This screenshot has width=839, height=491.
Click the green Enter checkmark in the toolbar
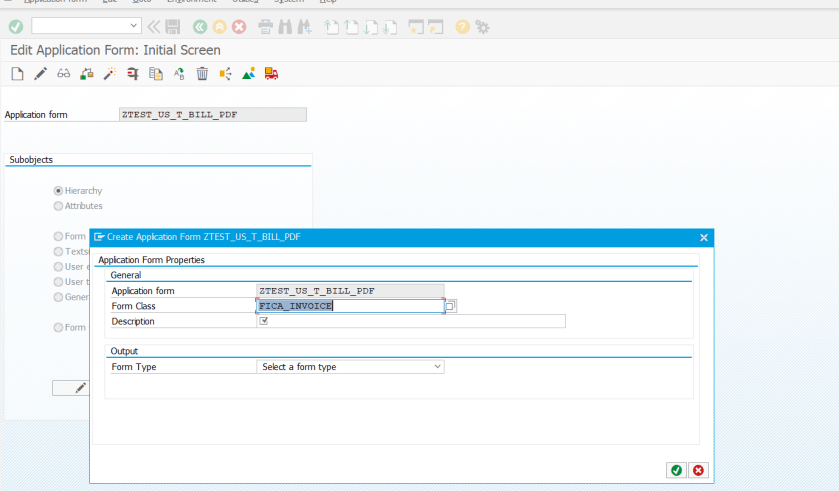[x=16, y=26]
